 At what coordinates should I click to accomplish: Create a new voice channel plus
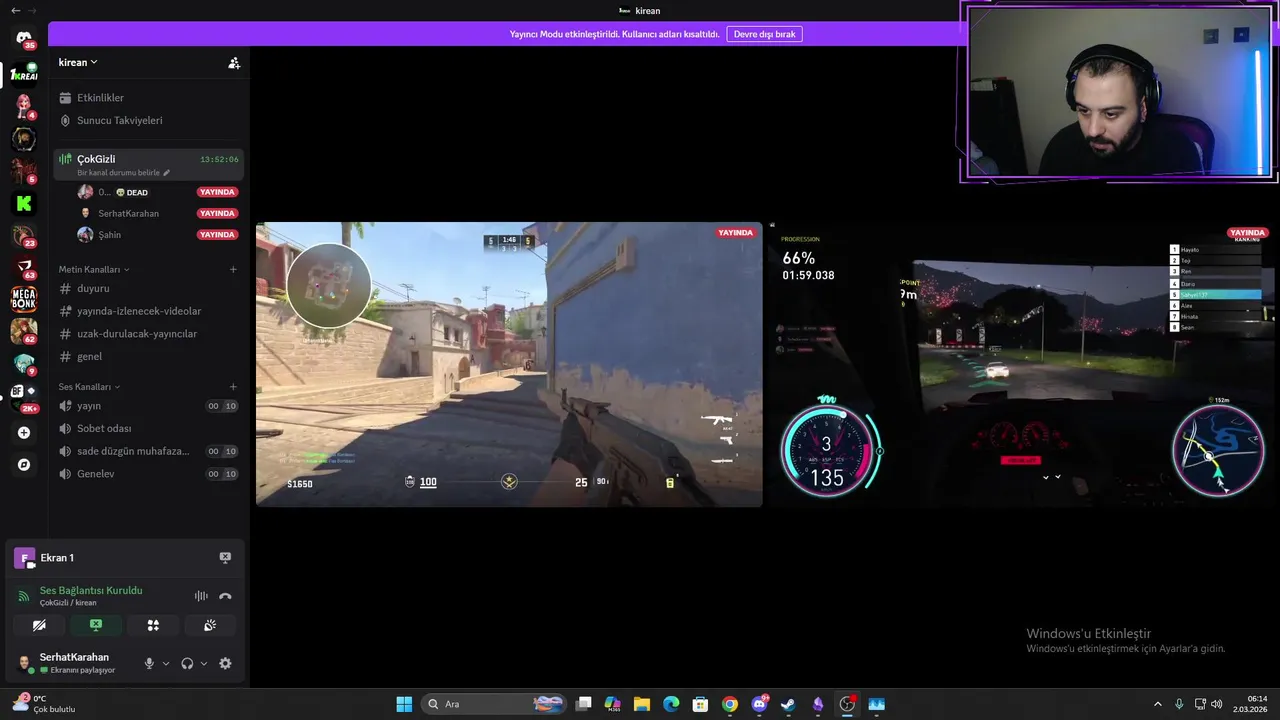point(233,387)
